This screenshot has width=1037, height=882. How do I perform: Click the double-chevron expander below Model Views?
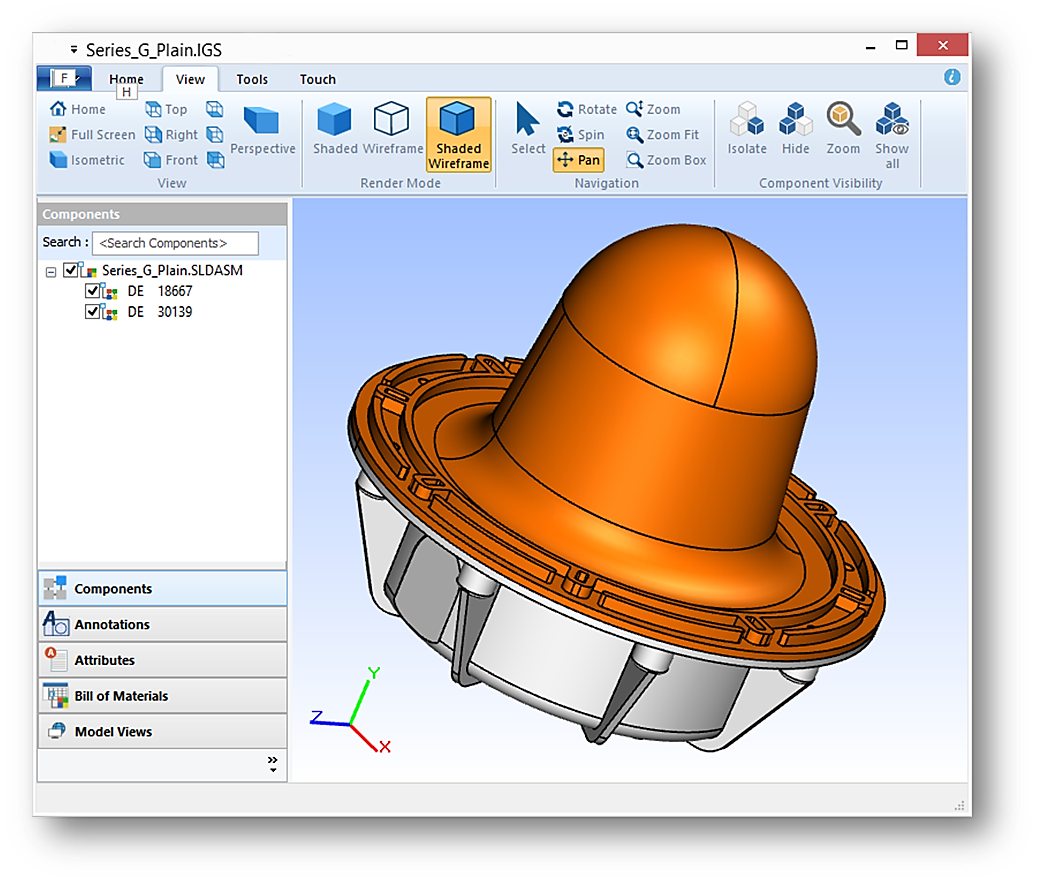(x=272, y=762)
